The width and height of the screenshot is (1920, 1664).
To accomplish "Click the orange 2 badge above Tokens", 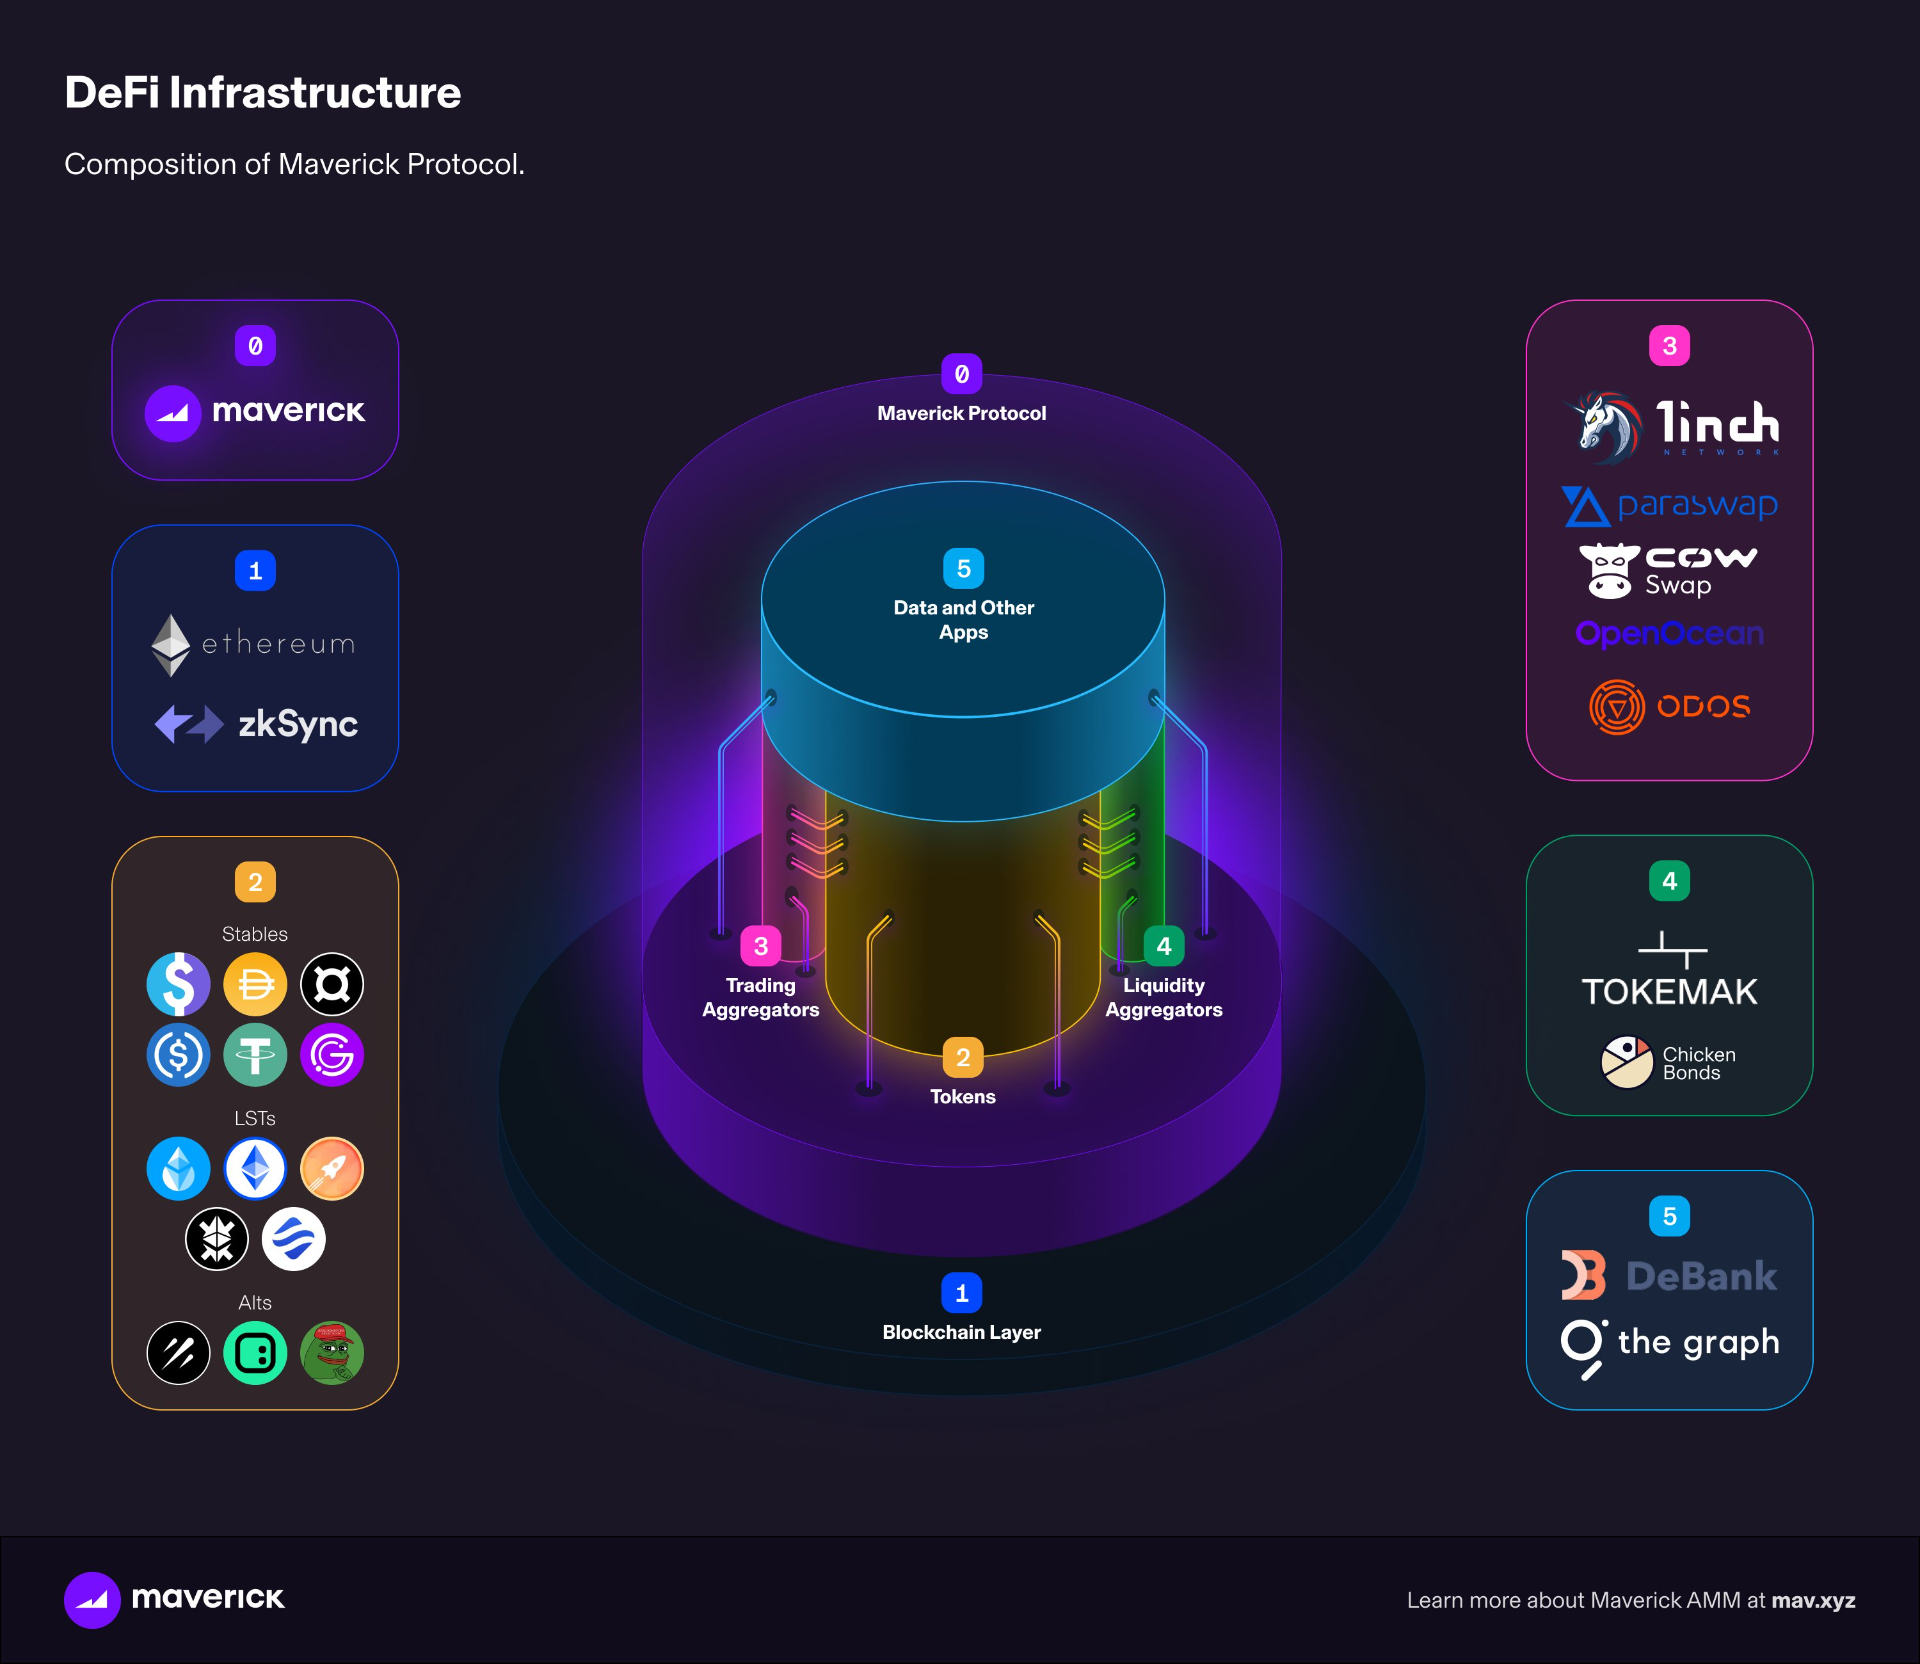I will pyautogui.click(x=963, y=1058).
